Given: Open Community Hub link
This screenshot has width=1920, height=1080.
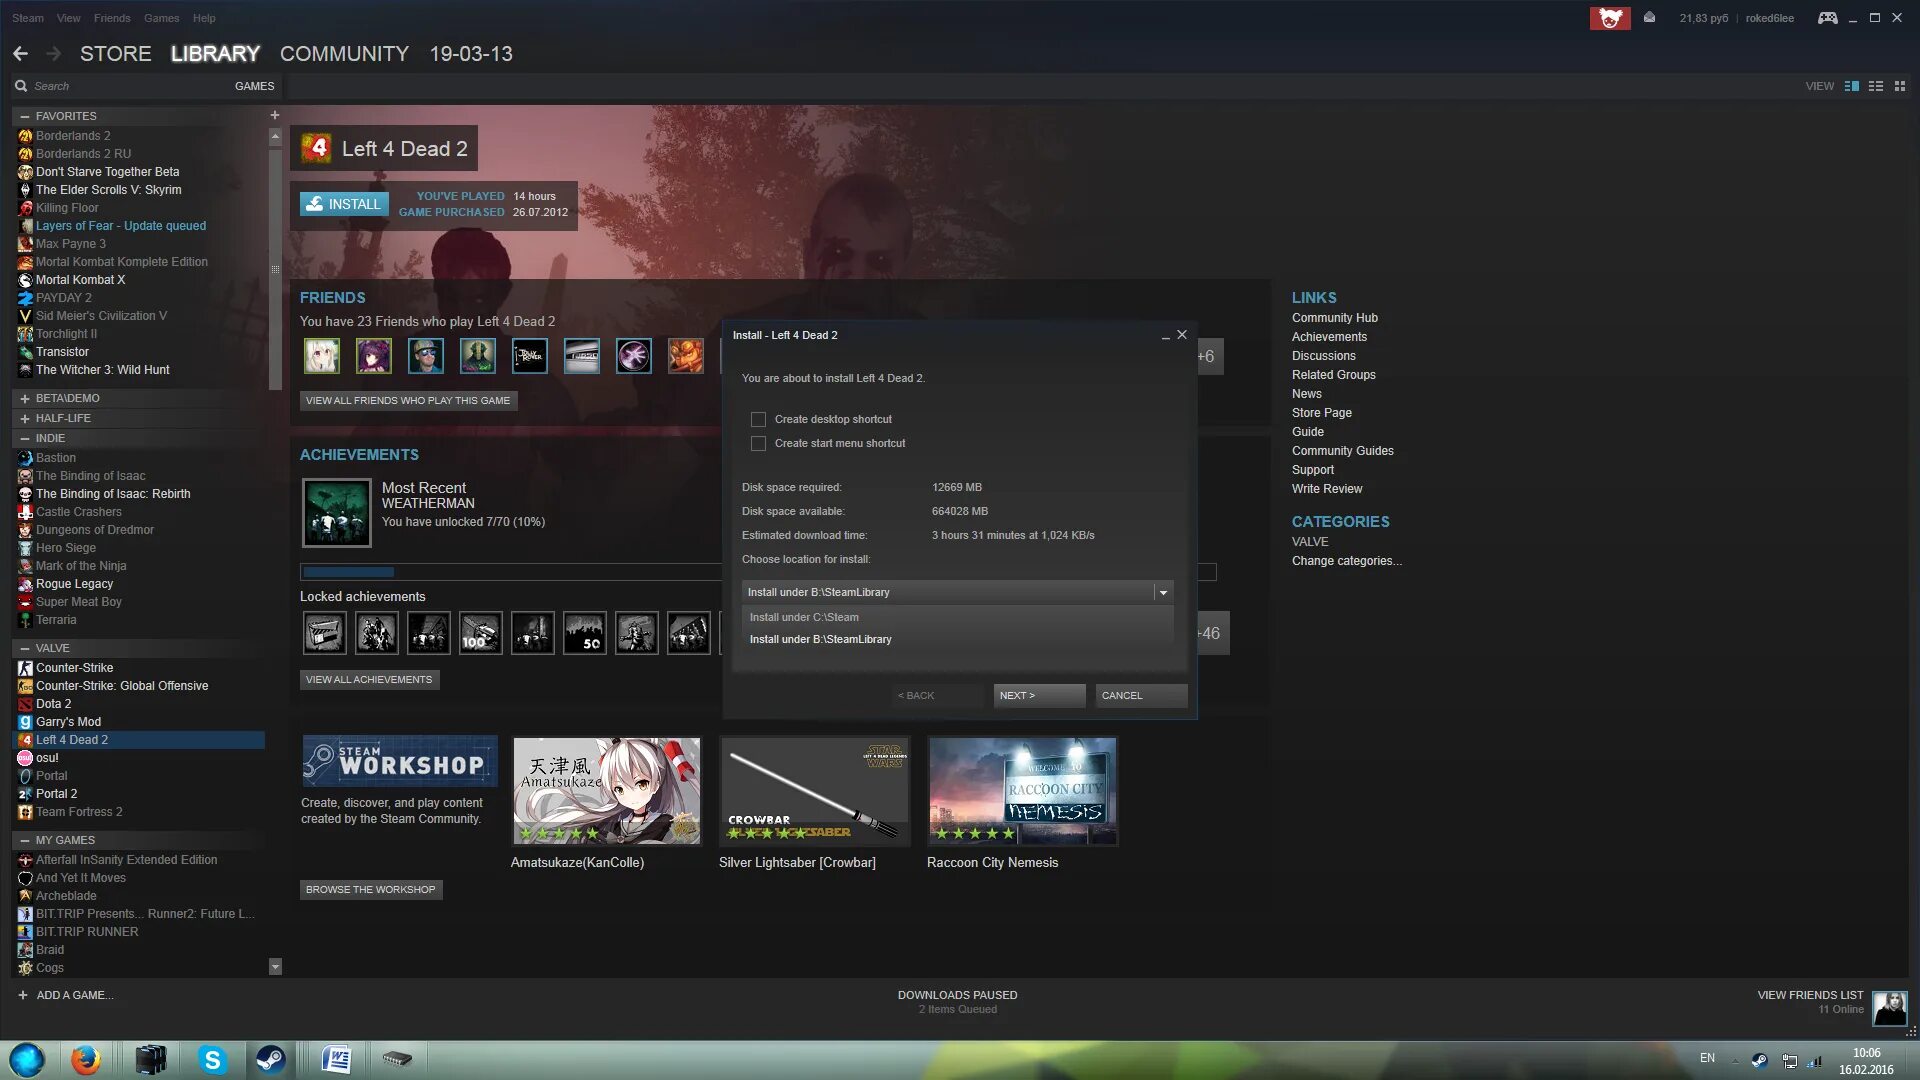Looking at the screenshot, I should click(1335, 318).
